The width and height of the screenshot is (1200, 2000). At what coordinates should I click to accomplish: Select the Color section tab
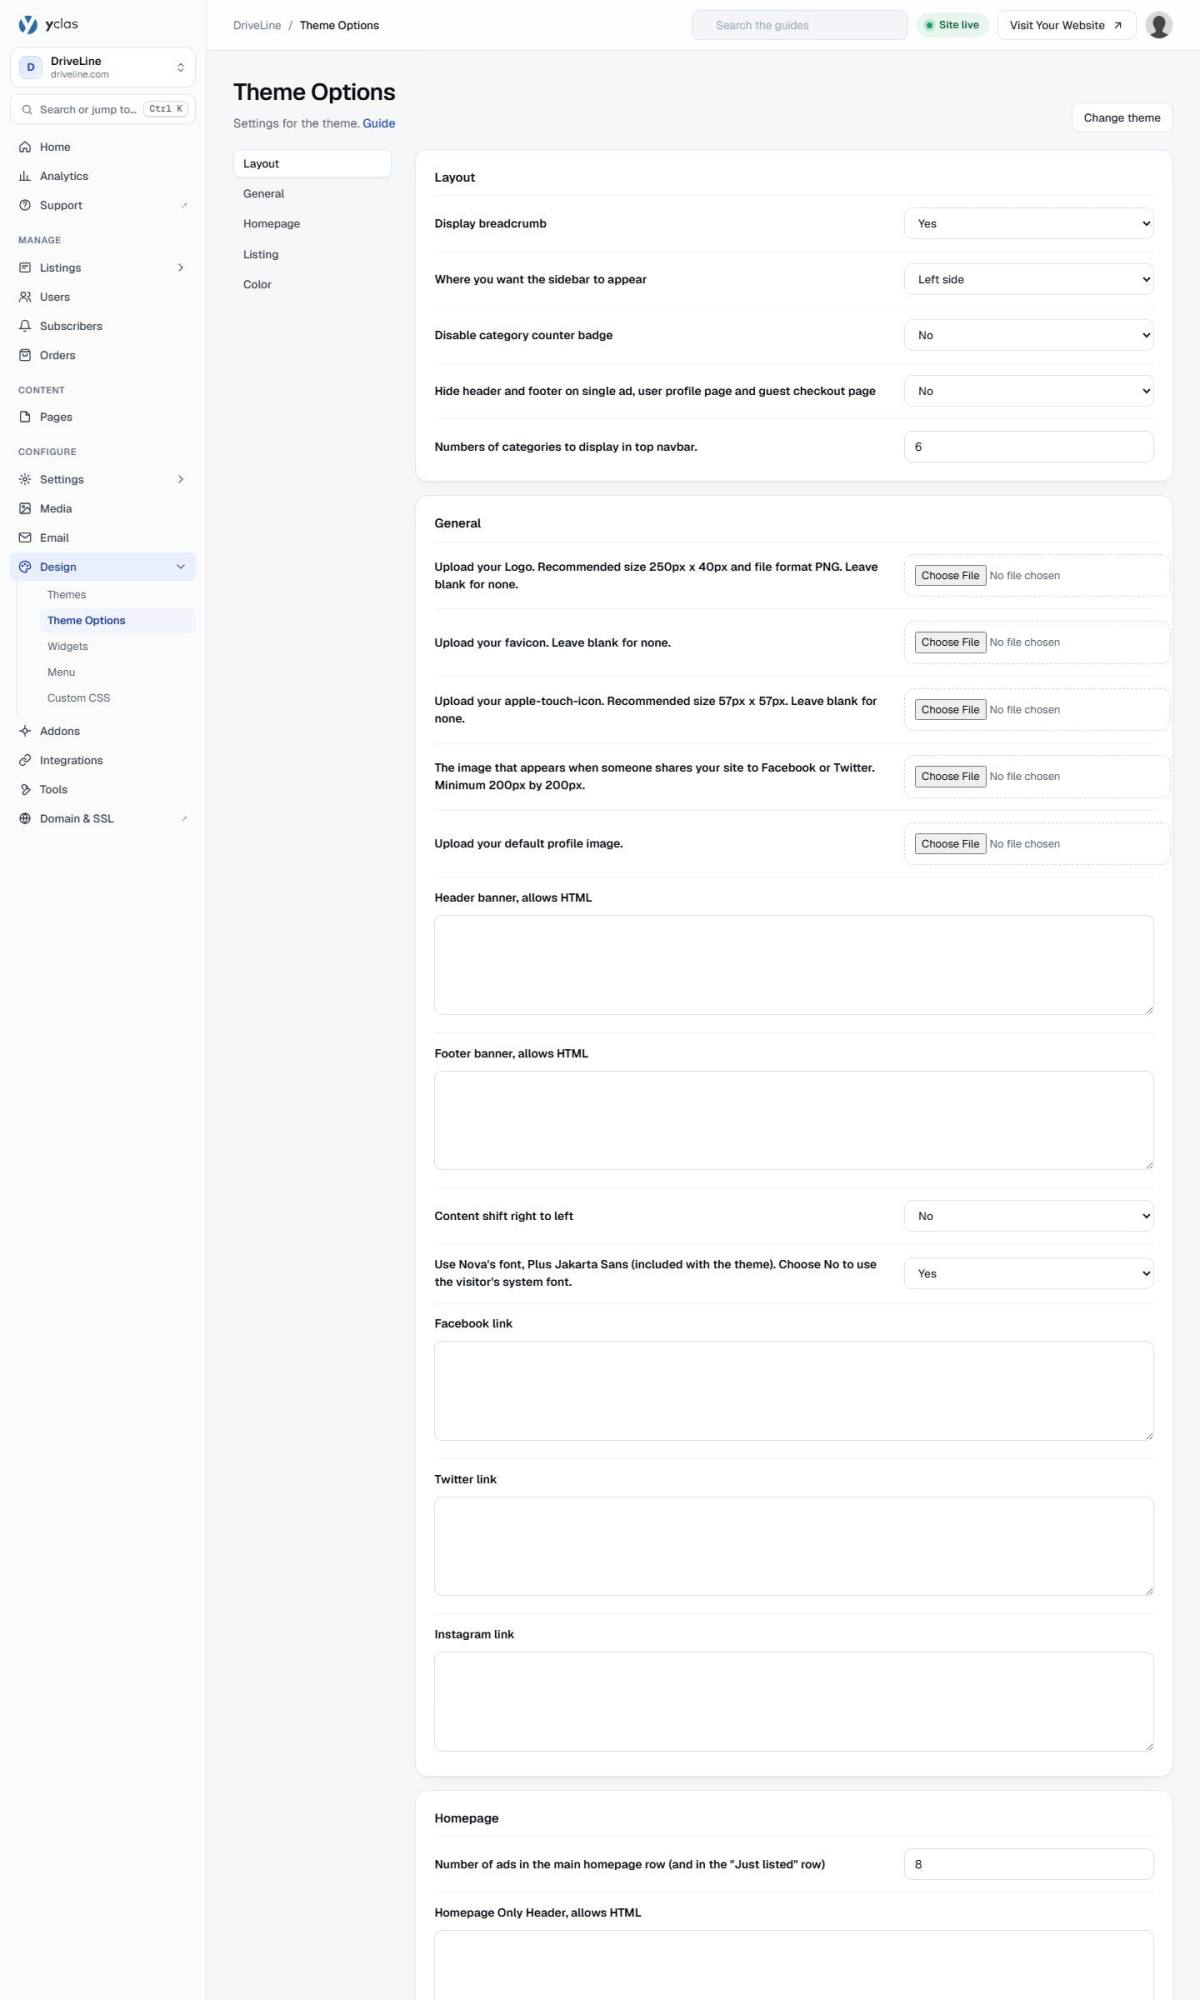tap(312, 285)
